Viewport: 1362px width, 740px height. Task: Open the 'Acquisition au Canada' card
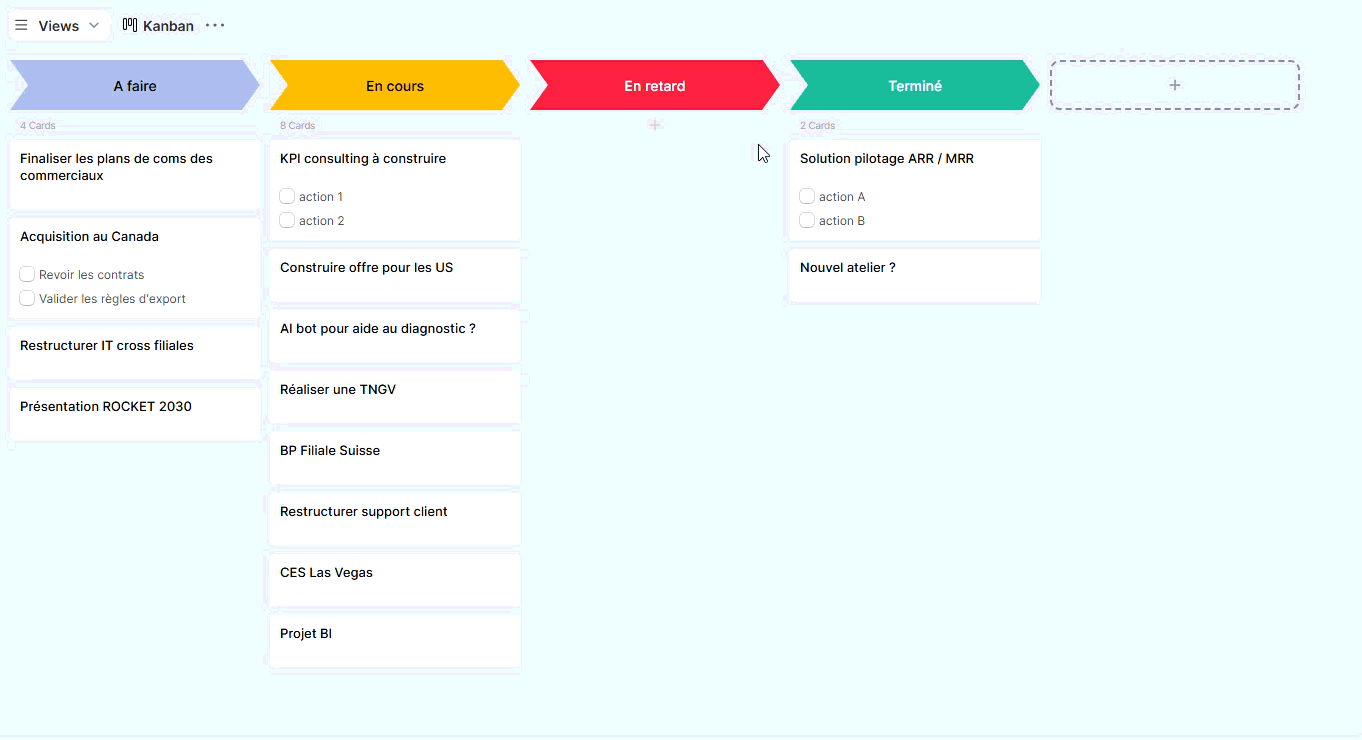[89, 237]
